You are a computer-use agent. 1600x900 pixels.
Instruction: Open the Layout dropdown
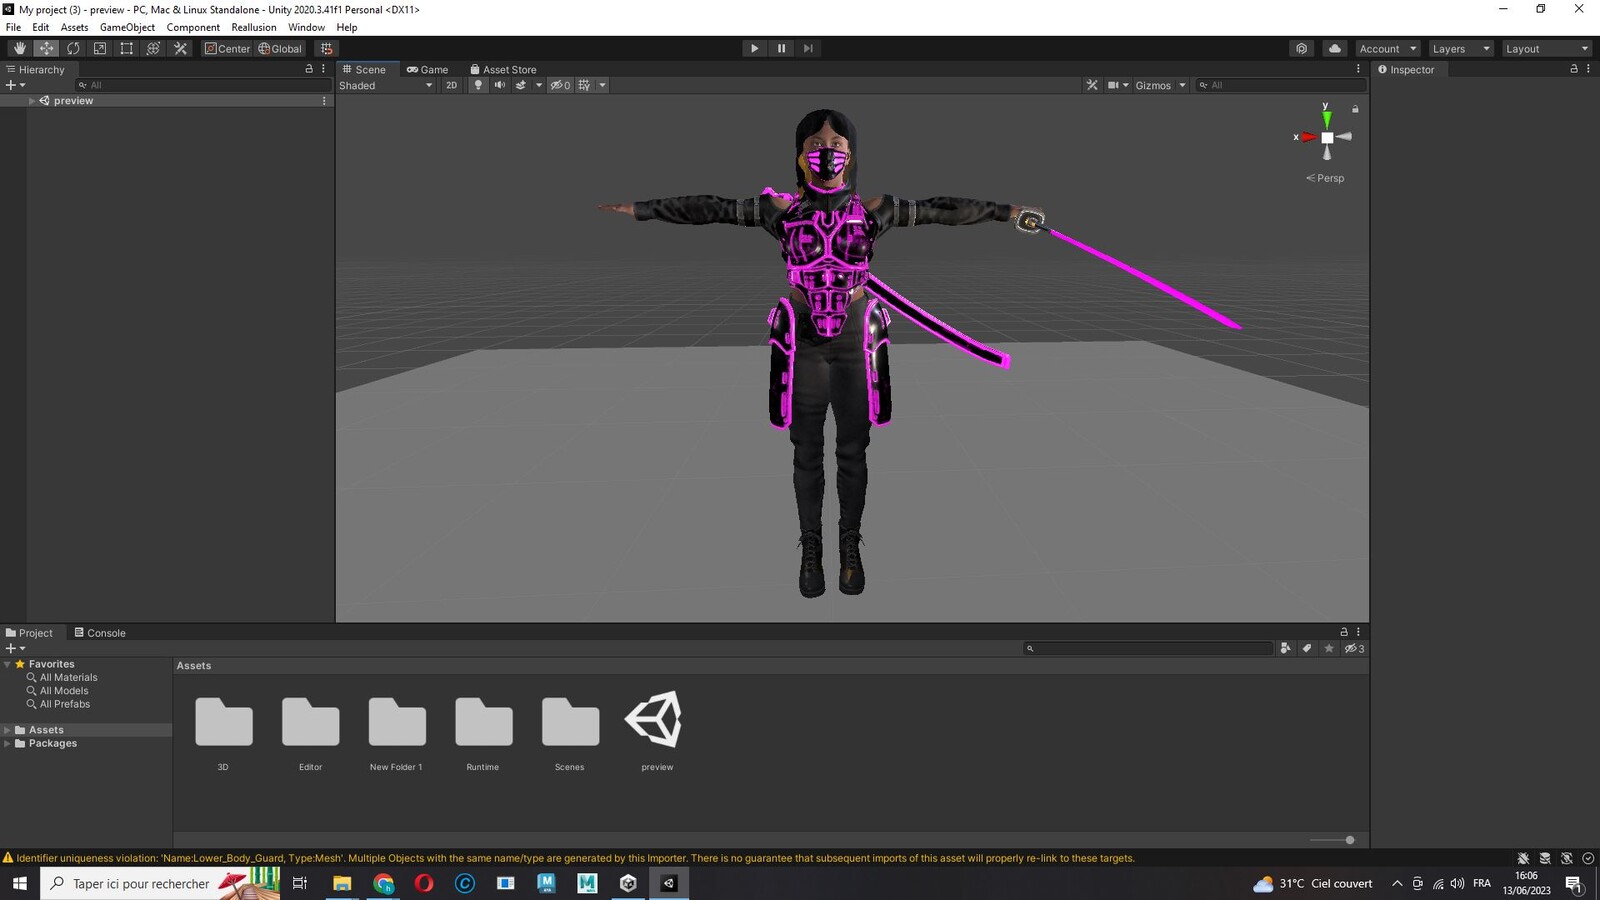[x=1547, y=48]
